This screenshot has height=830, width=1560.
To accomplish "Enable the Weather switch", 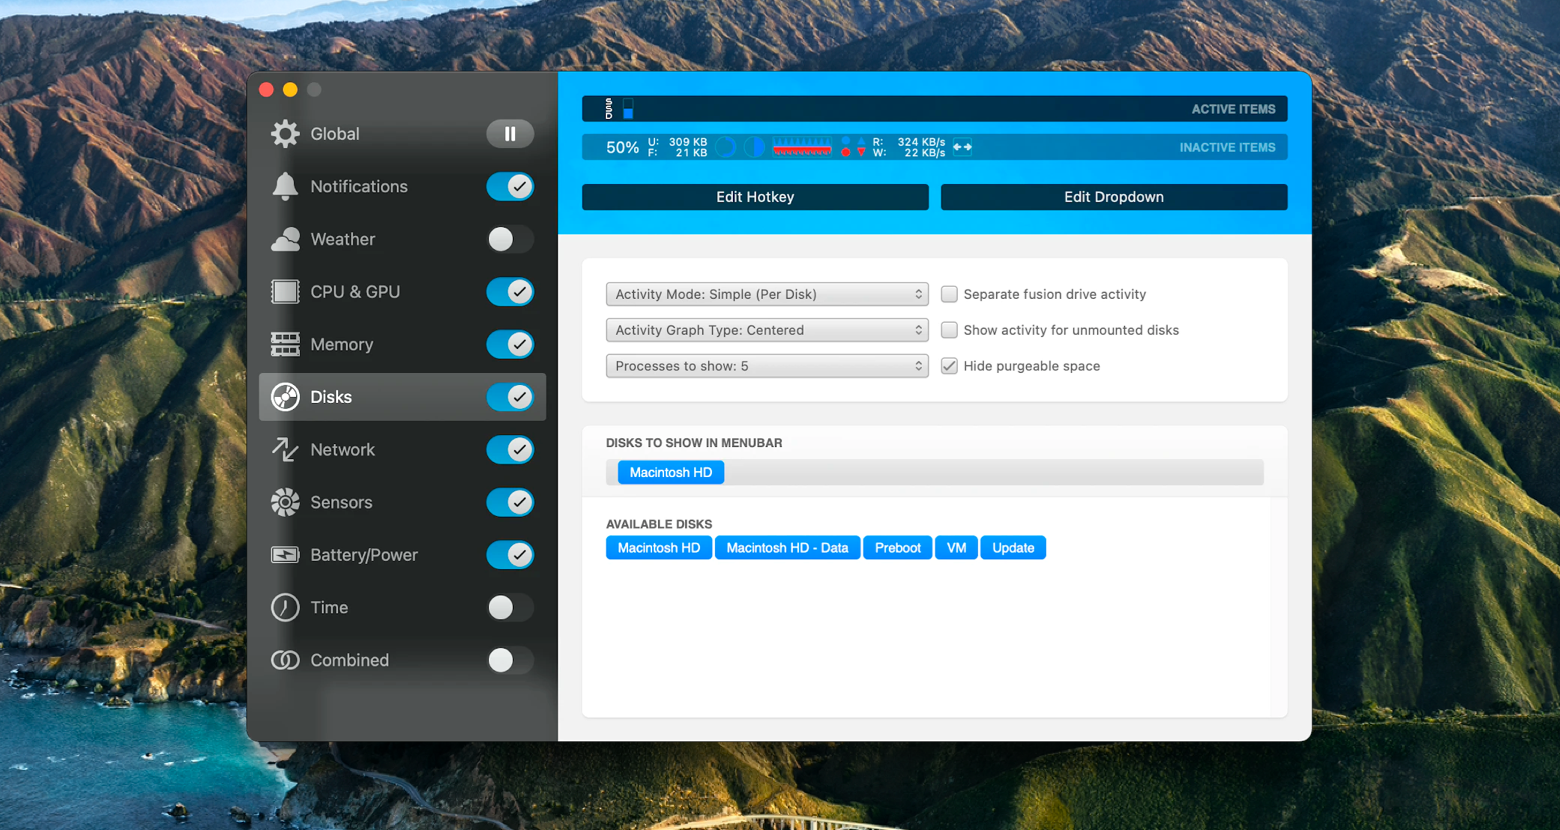I will [510, 239].
